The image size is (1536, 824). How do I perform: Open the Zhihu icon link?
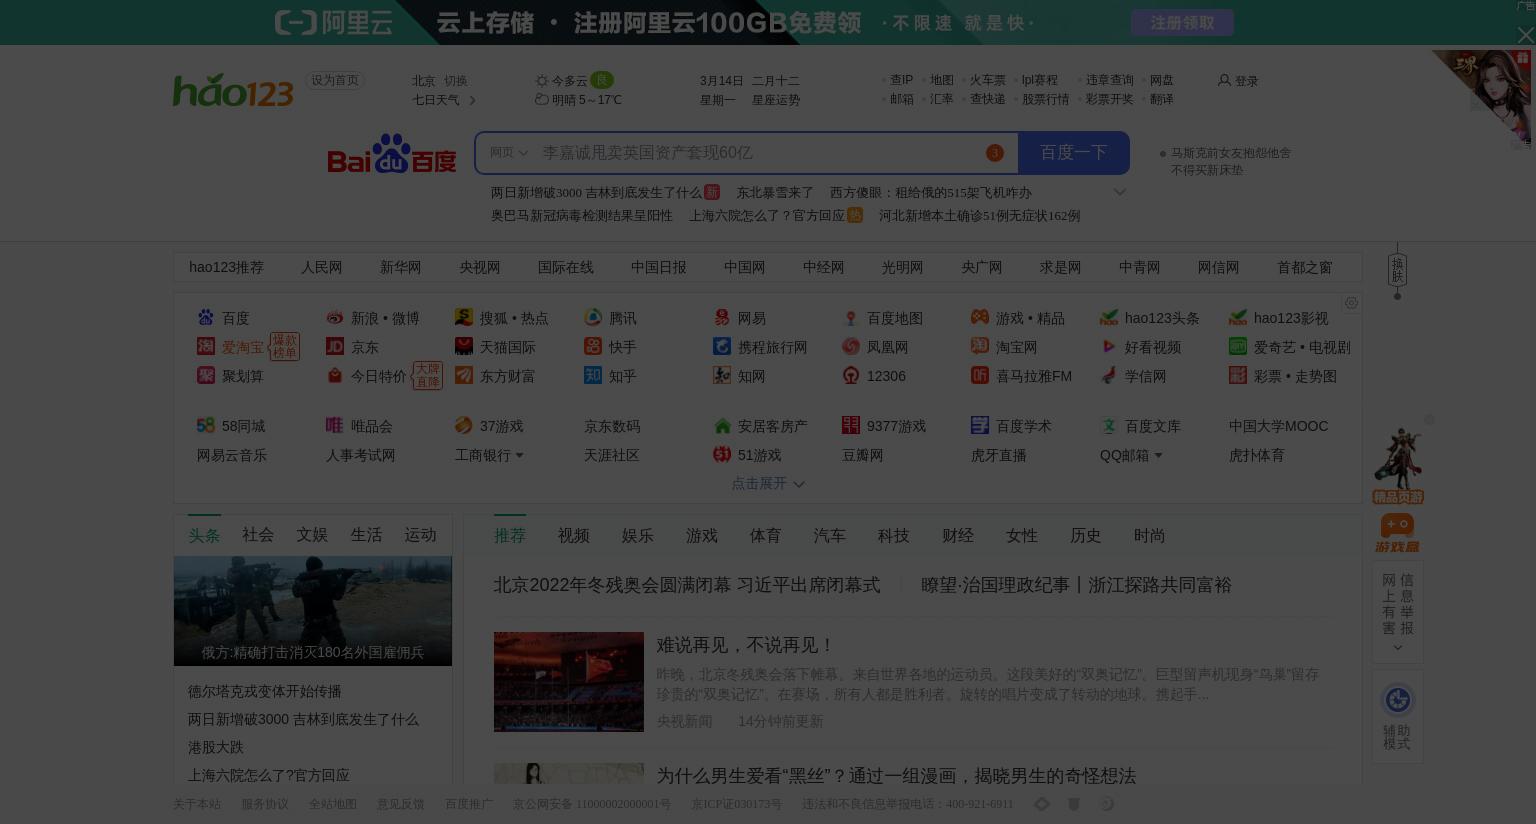click(593, 375)
